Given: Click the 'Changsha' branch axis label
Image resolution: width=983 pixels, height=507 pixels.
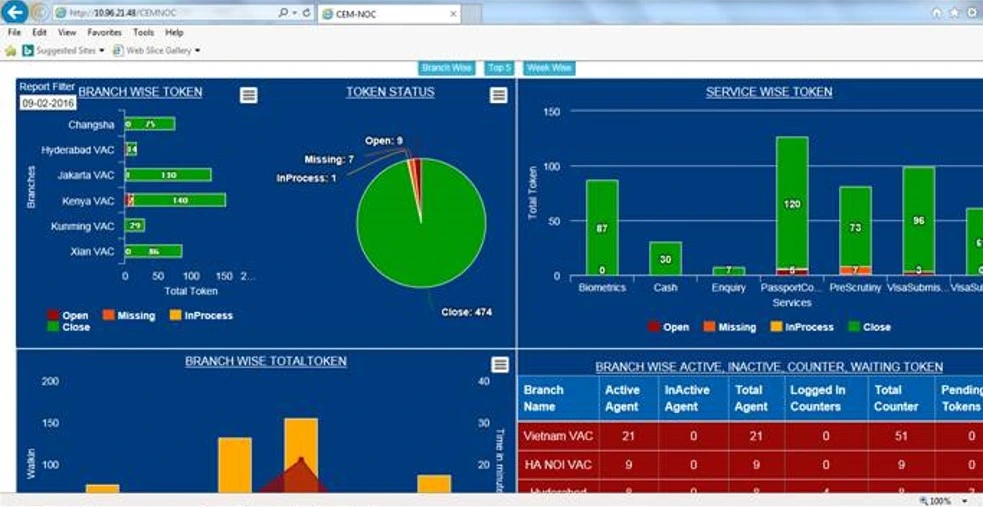Looking at the screenshot, I should [92, 125].
